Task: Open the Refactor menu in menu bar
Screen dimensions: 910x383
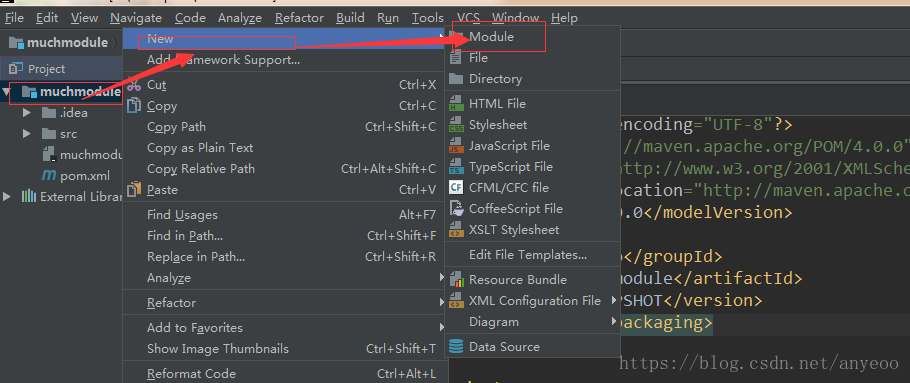Action: point(299,18)
